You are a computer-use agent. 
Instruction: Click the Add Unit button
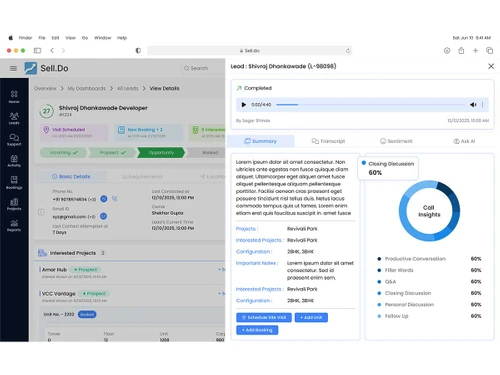311,317
